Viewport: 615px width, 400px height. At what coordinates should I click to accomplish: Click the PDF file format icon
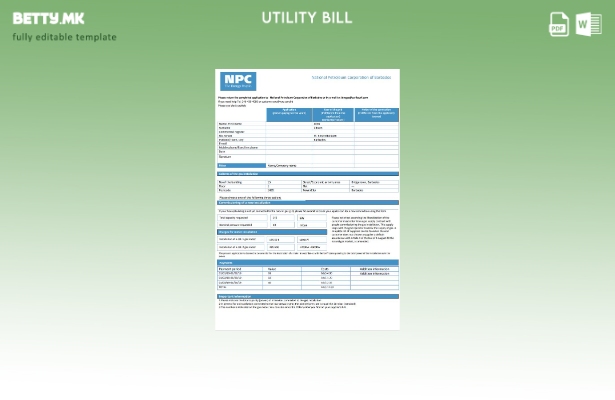click(x=560, y=25)
